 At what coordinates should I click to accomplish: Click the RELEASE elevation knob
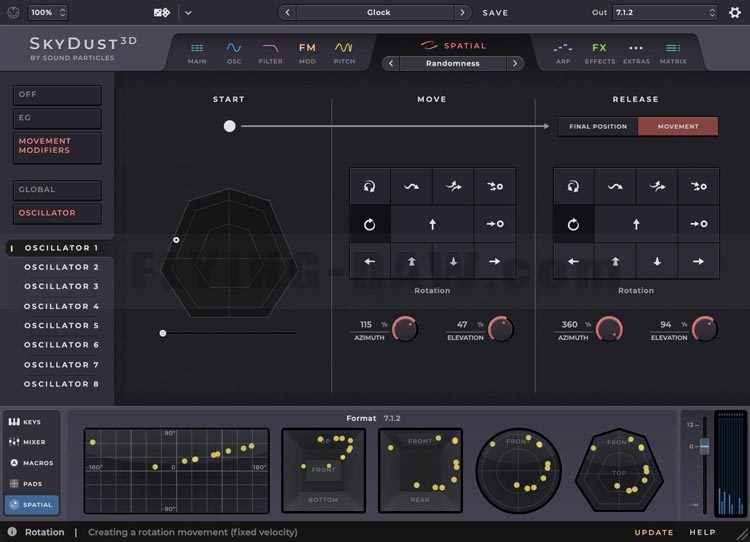tap(705, 329)
